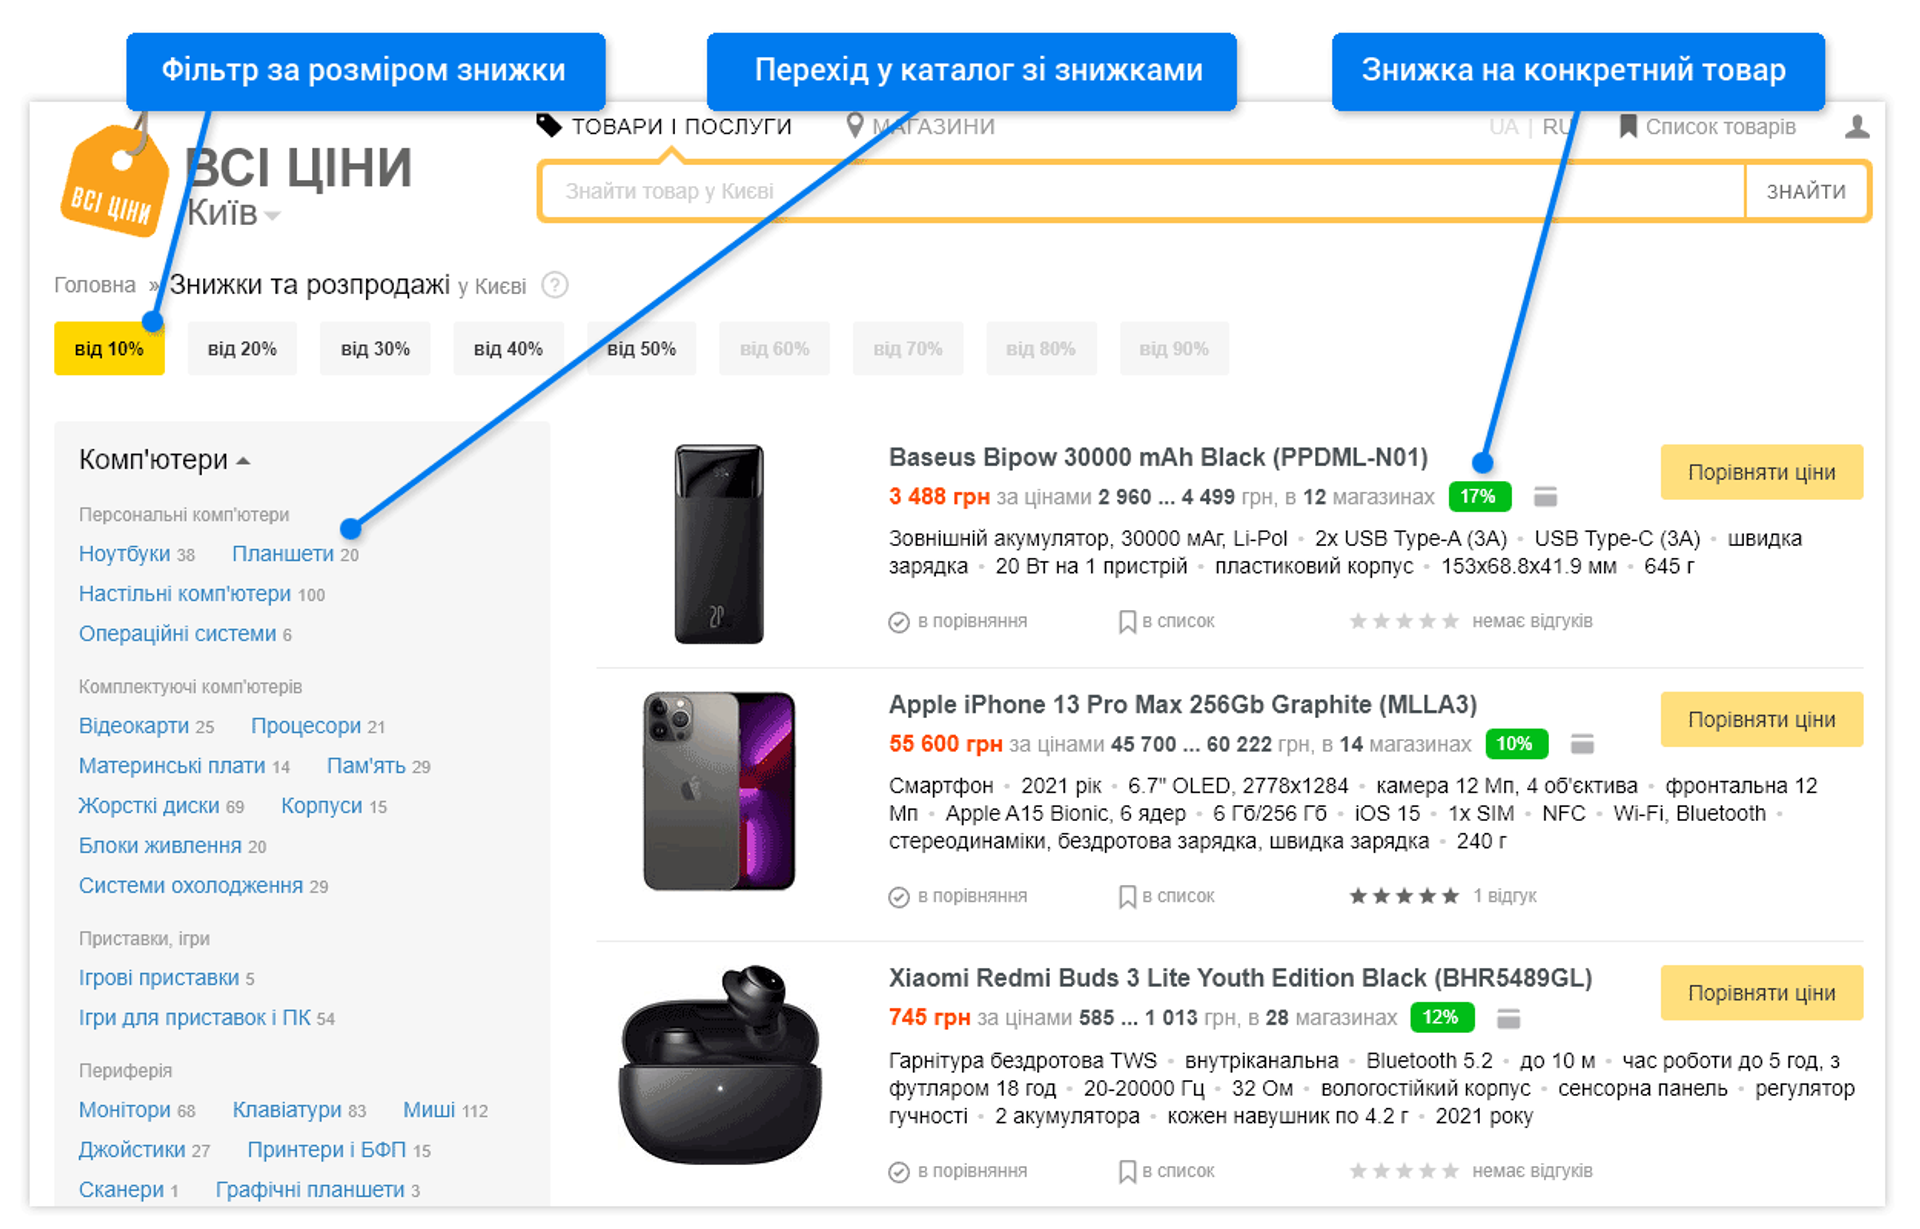The image size is (1920, 1229).
Task: Rate Baseus Bipow with five stars
Action: click(x=1450, y=622)
